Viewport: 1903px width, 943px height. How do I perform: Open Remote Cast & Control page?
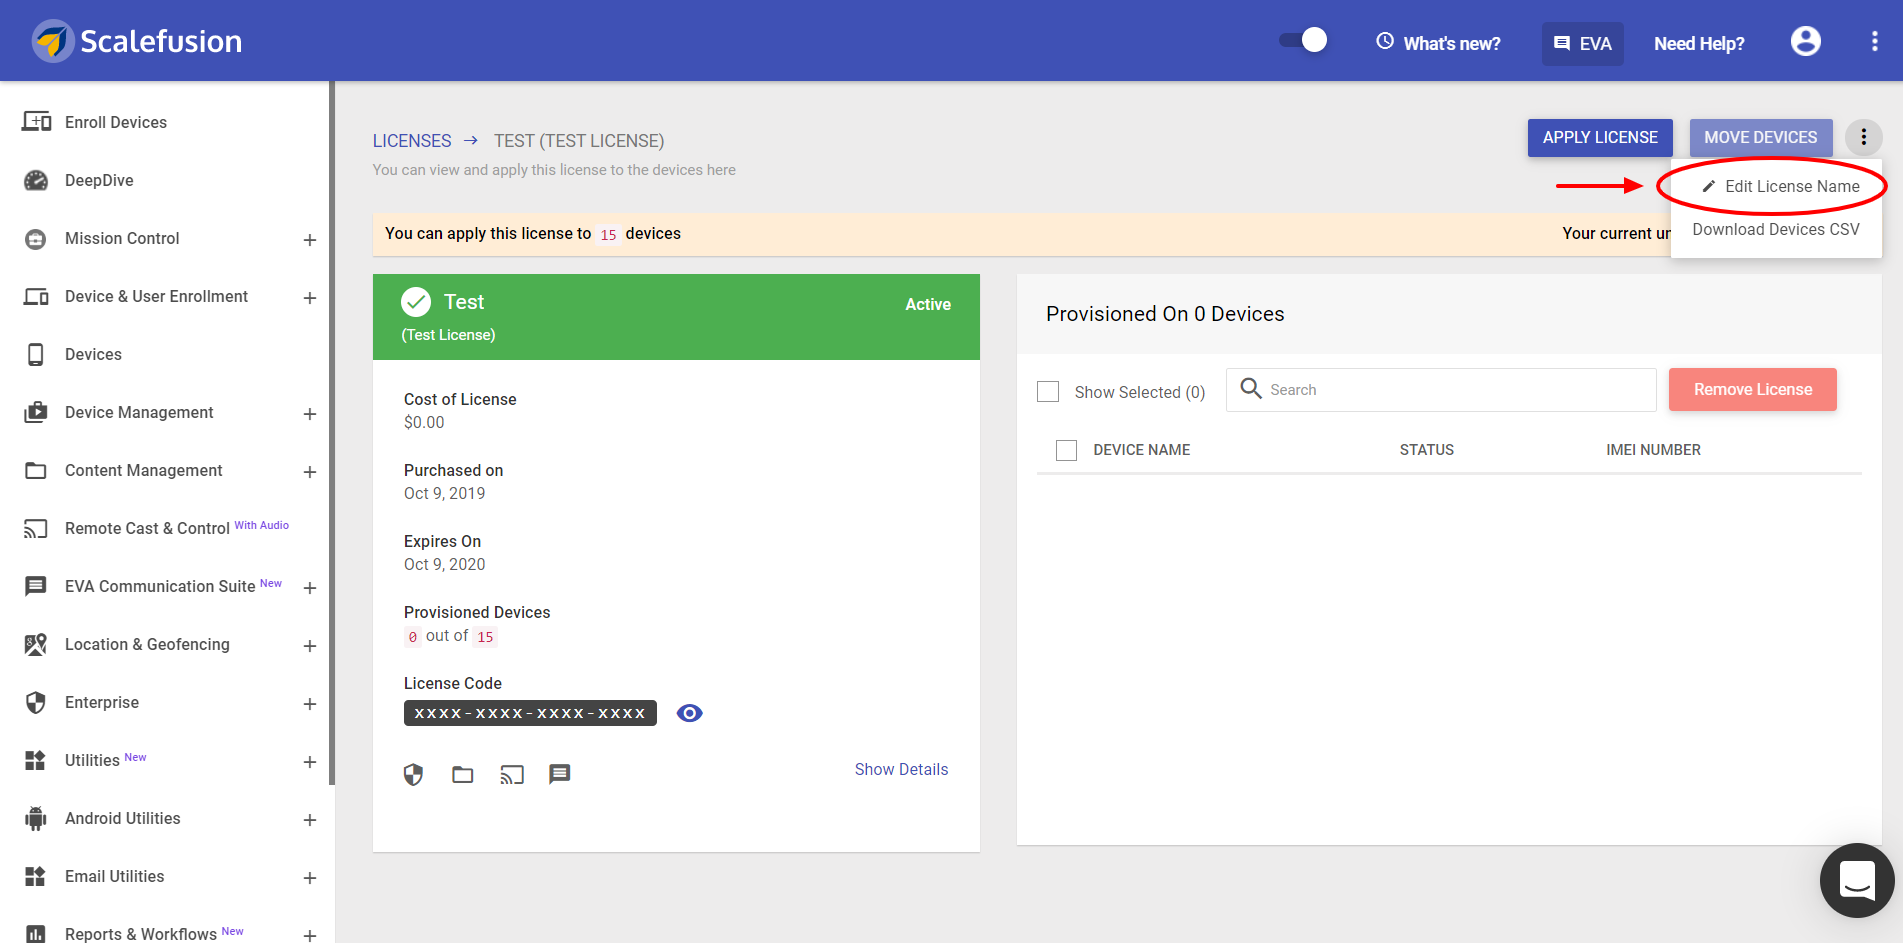click(x=147, y=528)
